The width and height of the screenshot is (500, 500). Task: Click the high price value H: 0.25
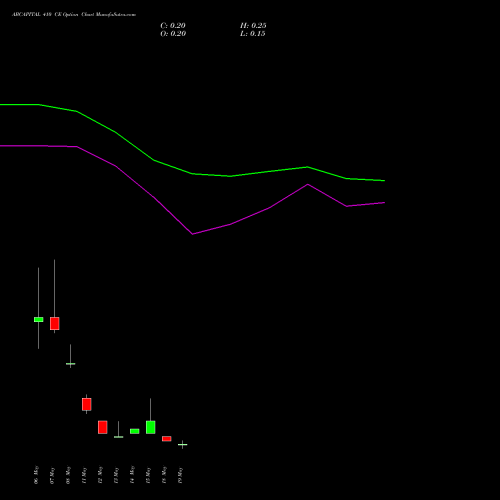coord(253,26)
